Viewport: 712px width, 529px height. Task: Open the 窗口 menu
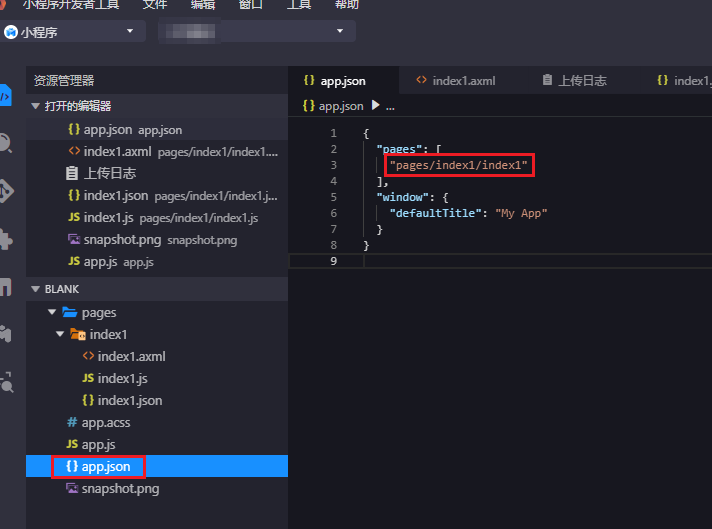(251, 5)
